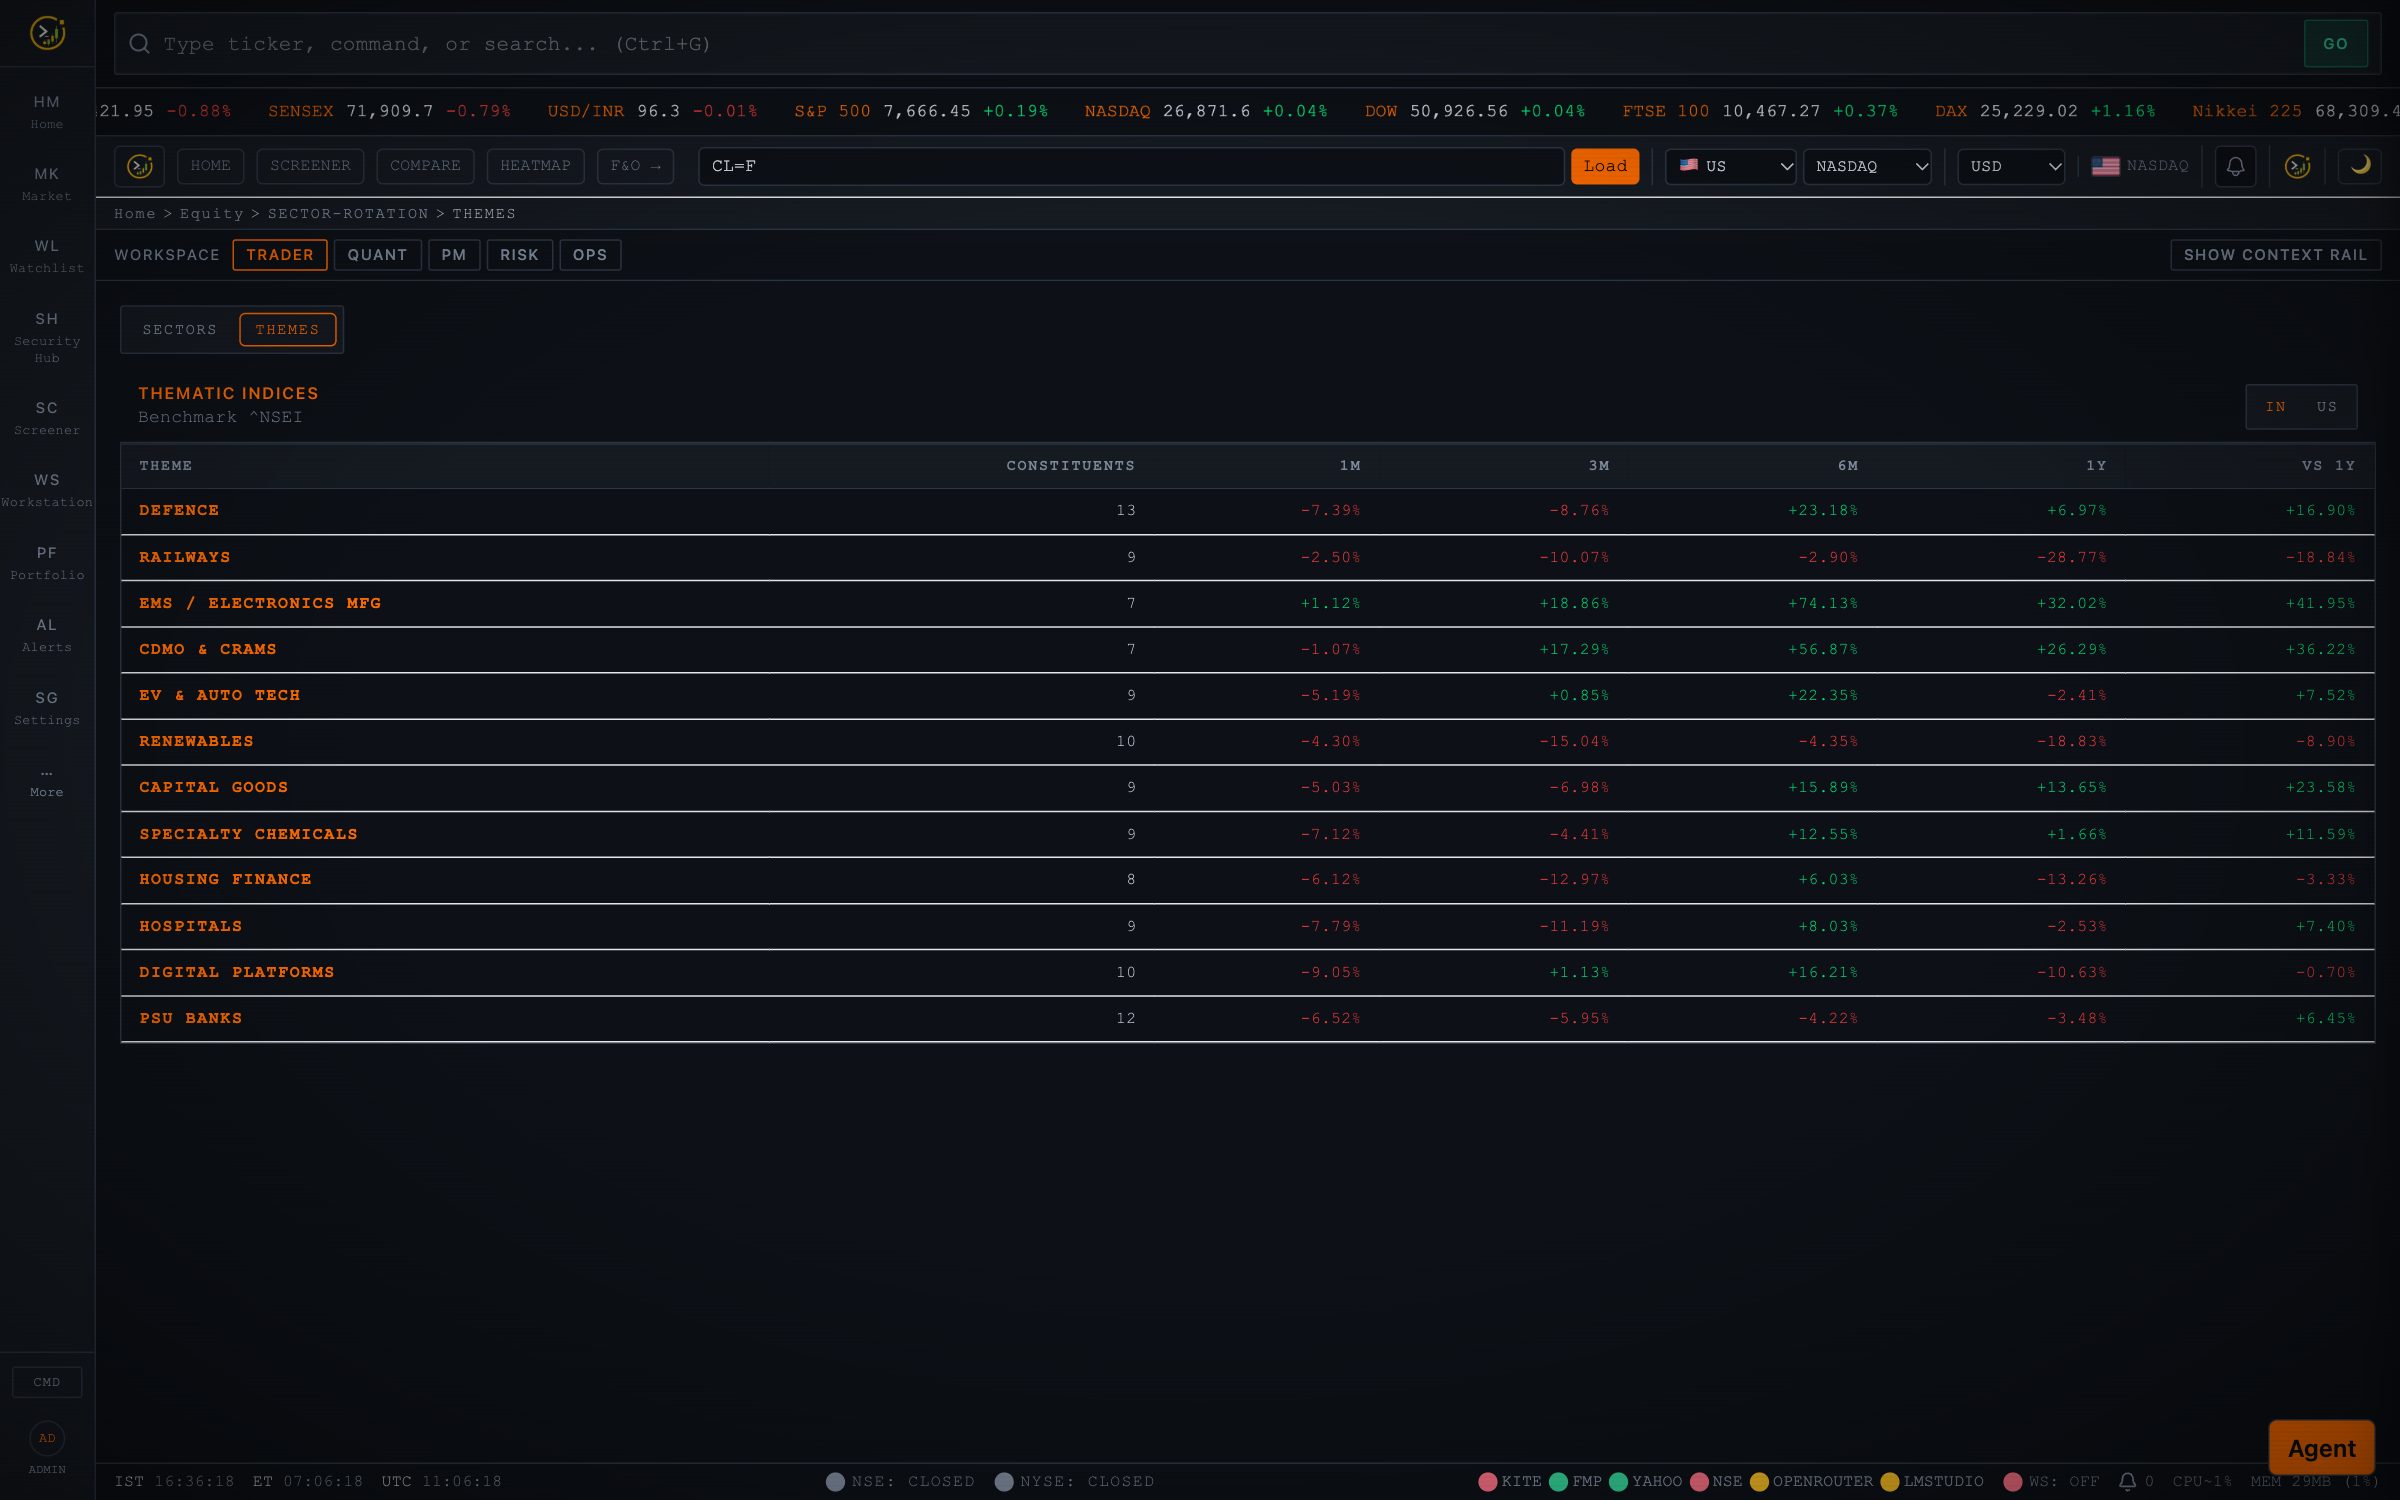Select the THEMES toggle
2400x1500 pixels.
[287, 330]
